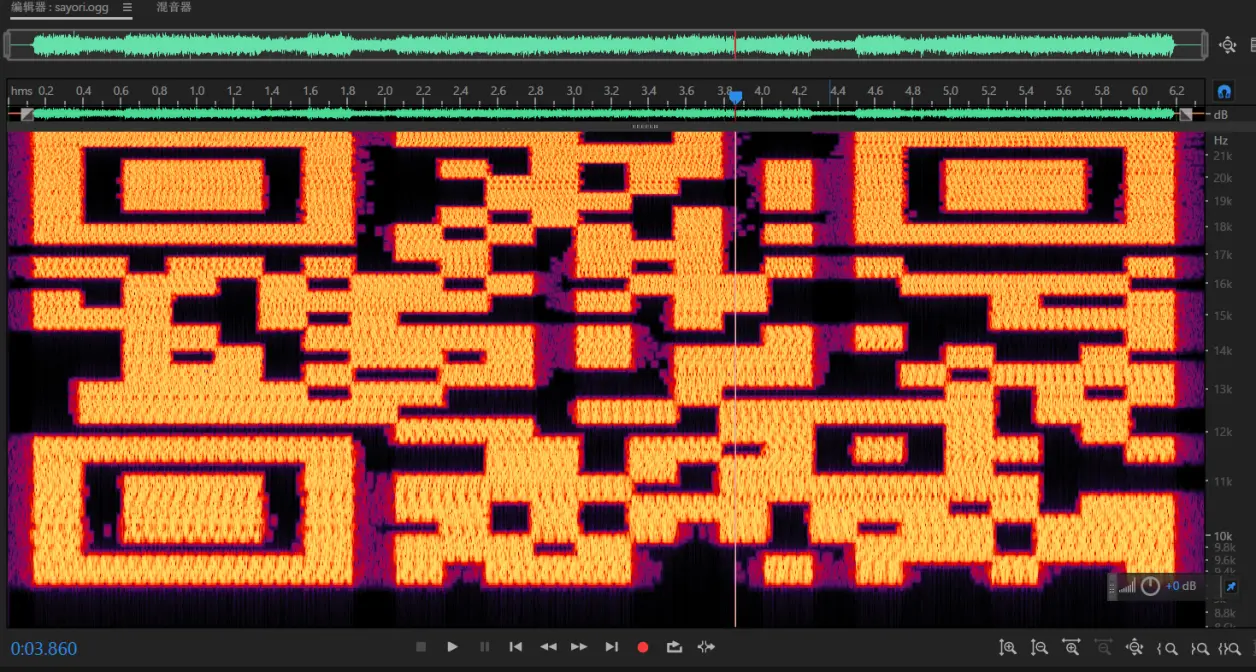Click Zoom to Selection icon

(x=1230, y=648)
